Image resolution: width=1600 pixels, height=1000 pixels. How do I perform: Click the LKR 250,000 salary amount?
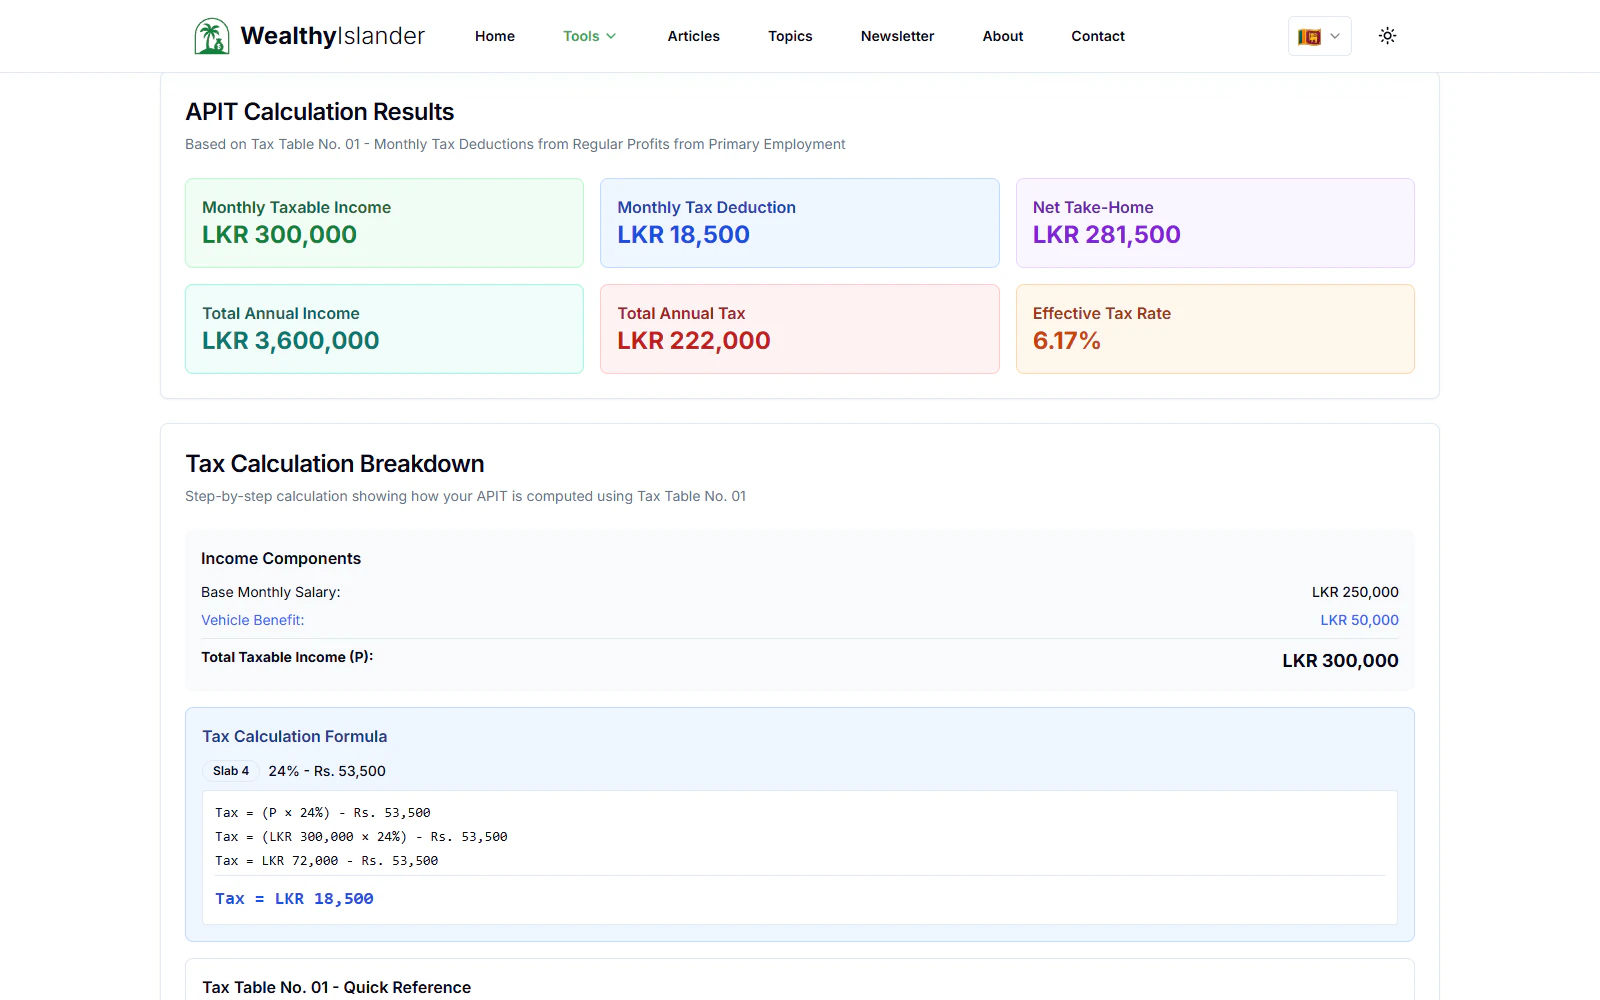coord(1355,592)
